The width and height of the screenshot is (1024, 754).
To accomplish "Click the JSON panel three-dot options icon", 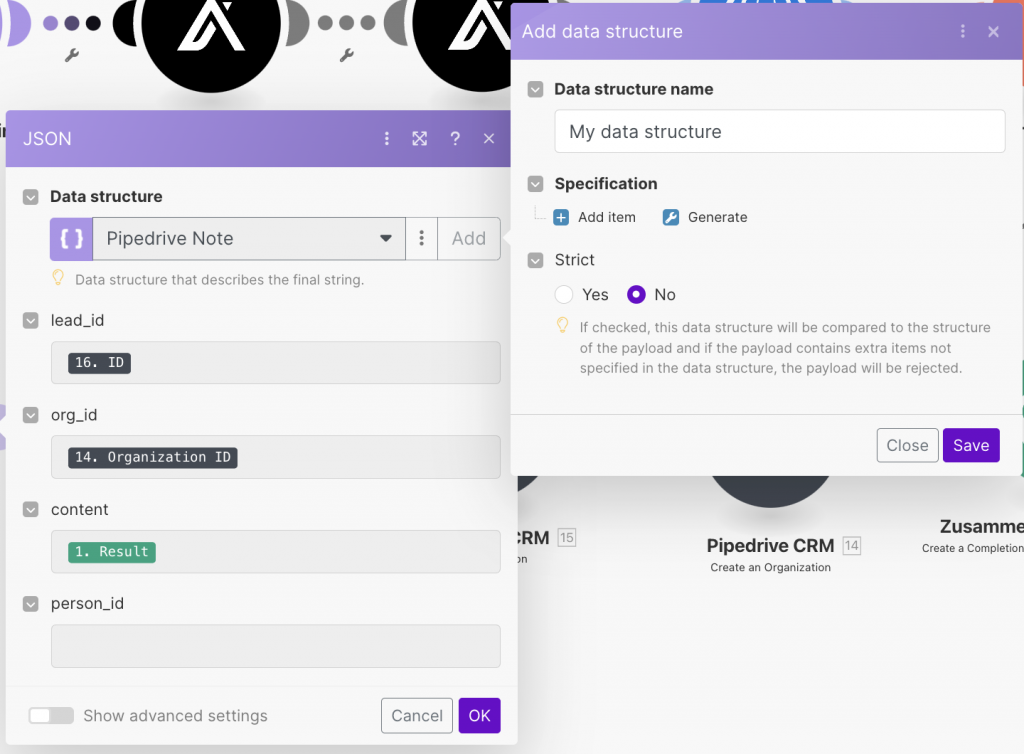I will click(387, 139).
